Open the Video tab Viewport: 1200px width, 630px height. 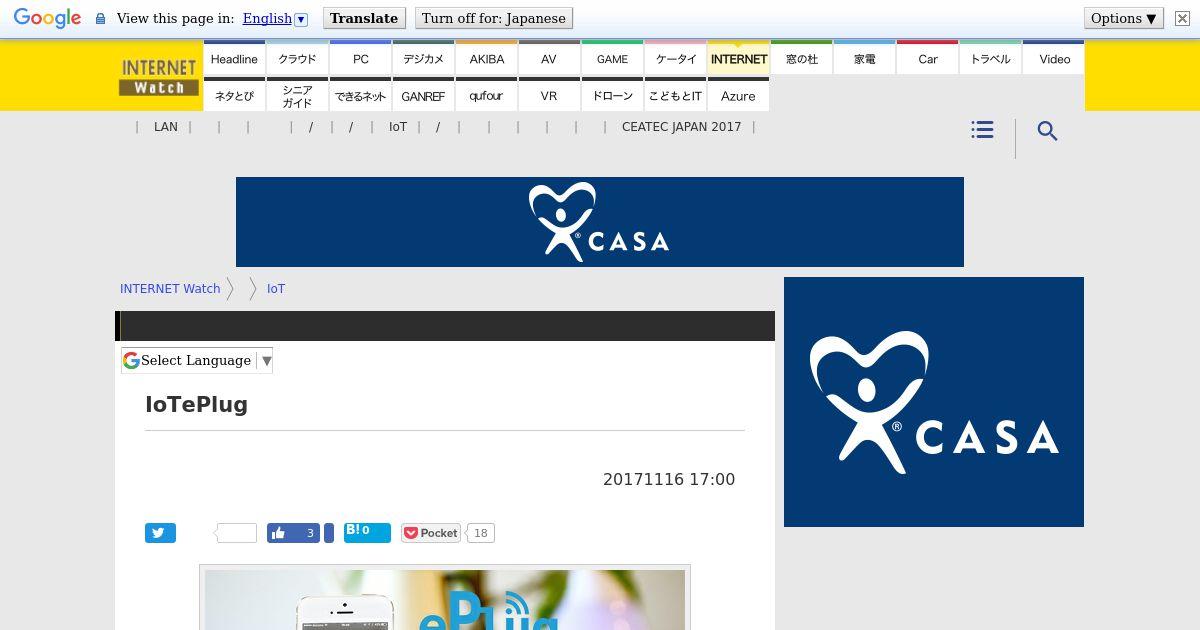(1054, 58)
